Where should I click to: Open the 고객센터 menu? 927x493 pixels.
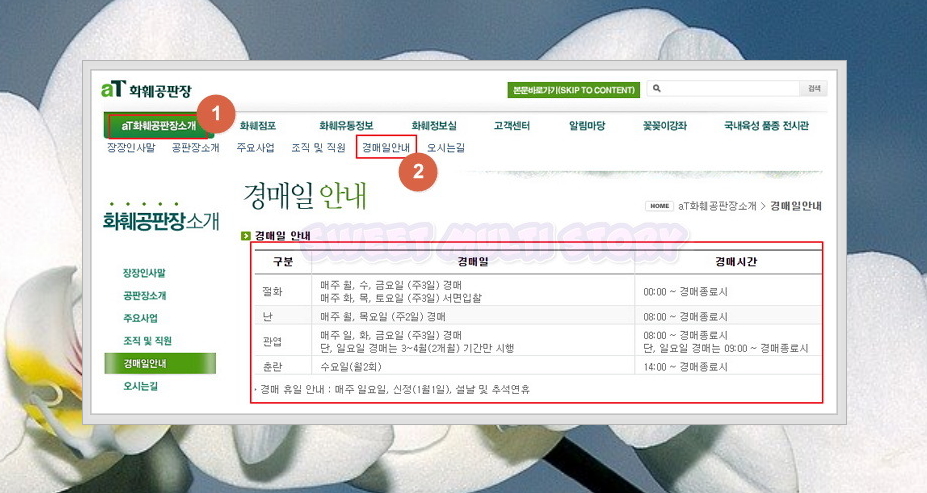point(512,126)
